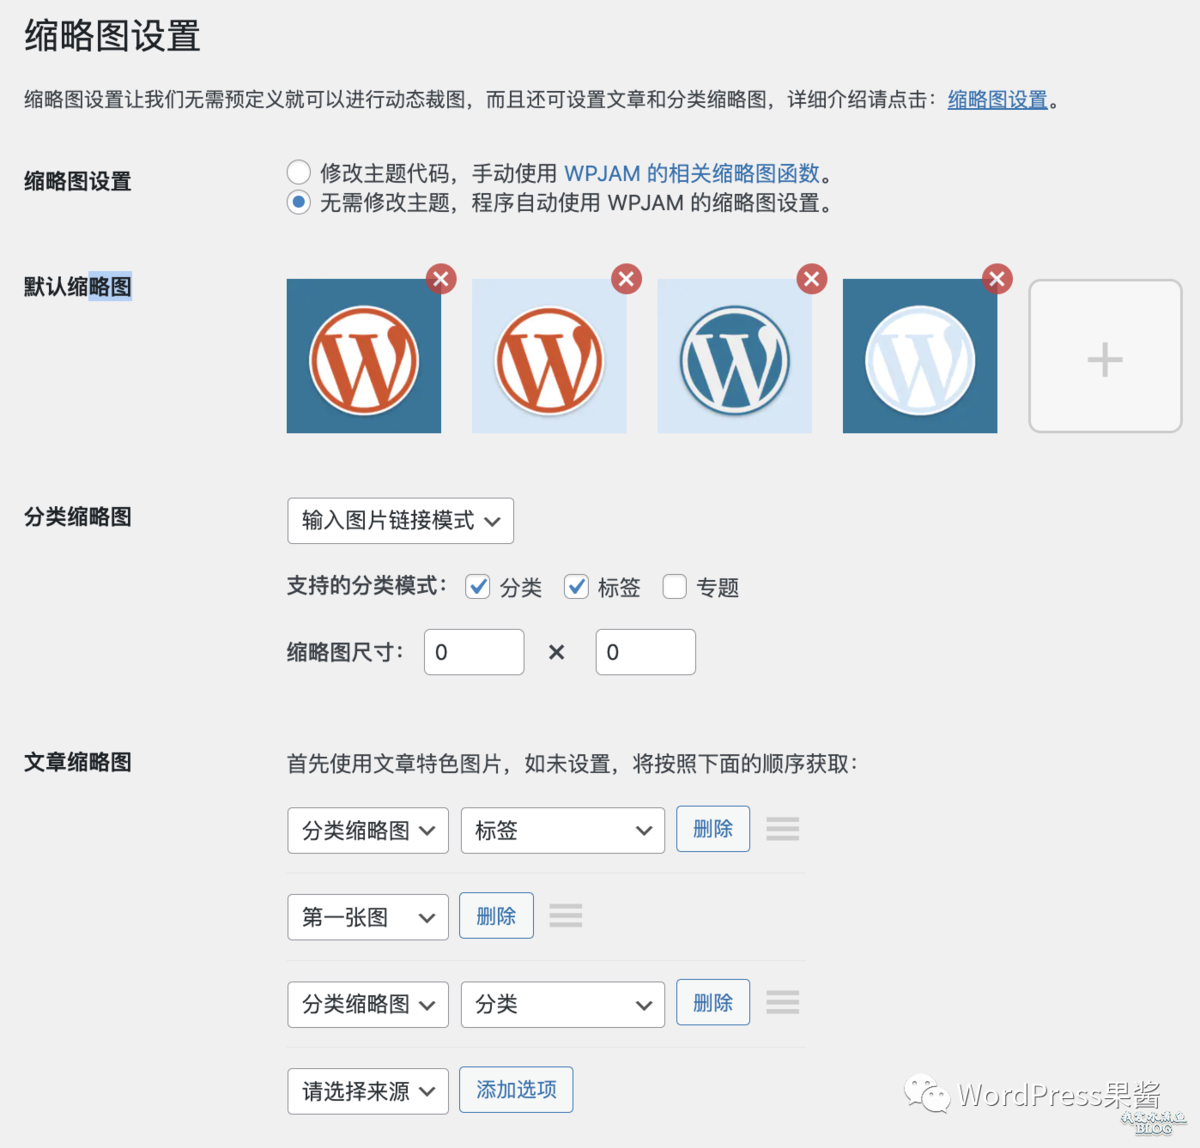Open 分类缩略图 source dropdown in 标签 row

tap(368, 830)
